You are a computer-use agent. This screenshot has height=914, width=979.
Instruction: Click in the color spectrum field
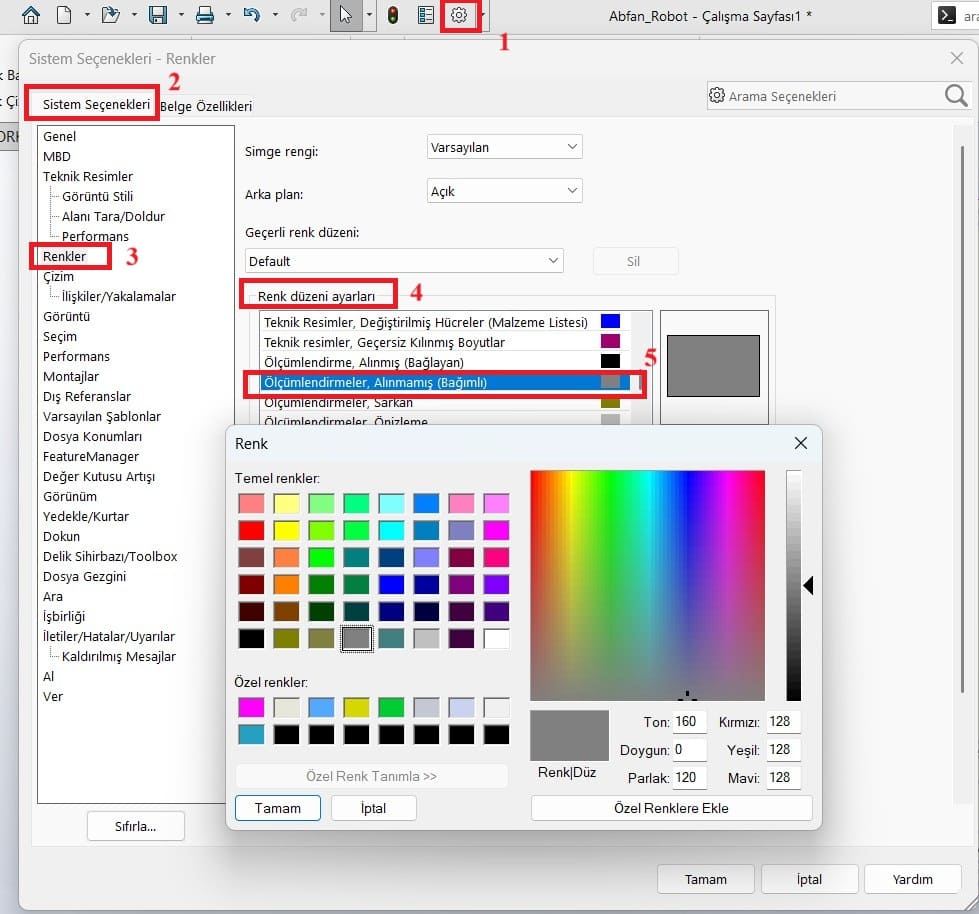tap(647, 585)
